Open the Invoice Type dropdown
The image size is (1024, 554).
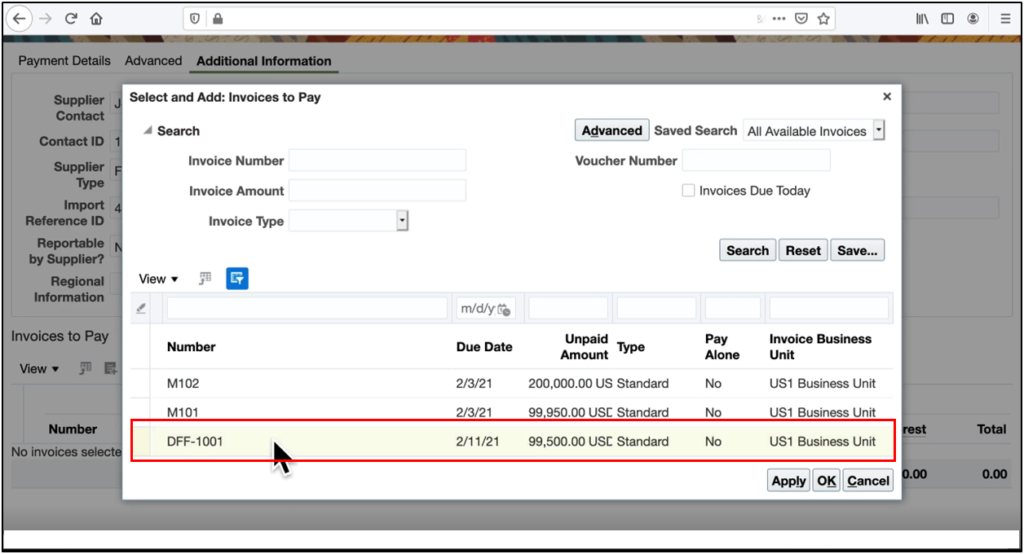pyautogui.click(x=402, y=221)
